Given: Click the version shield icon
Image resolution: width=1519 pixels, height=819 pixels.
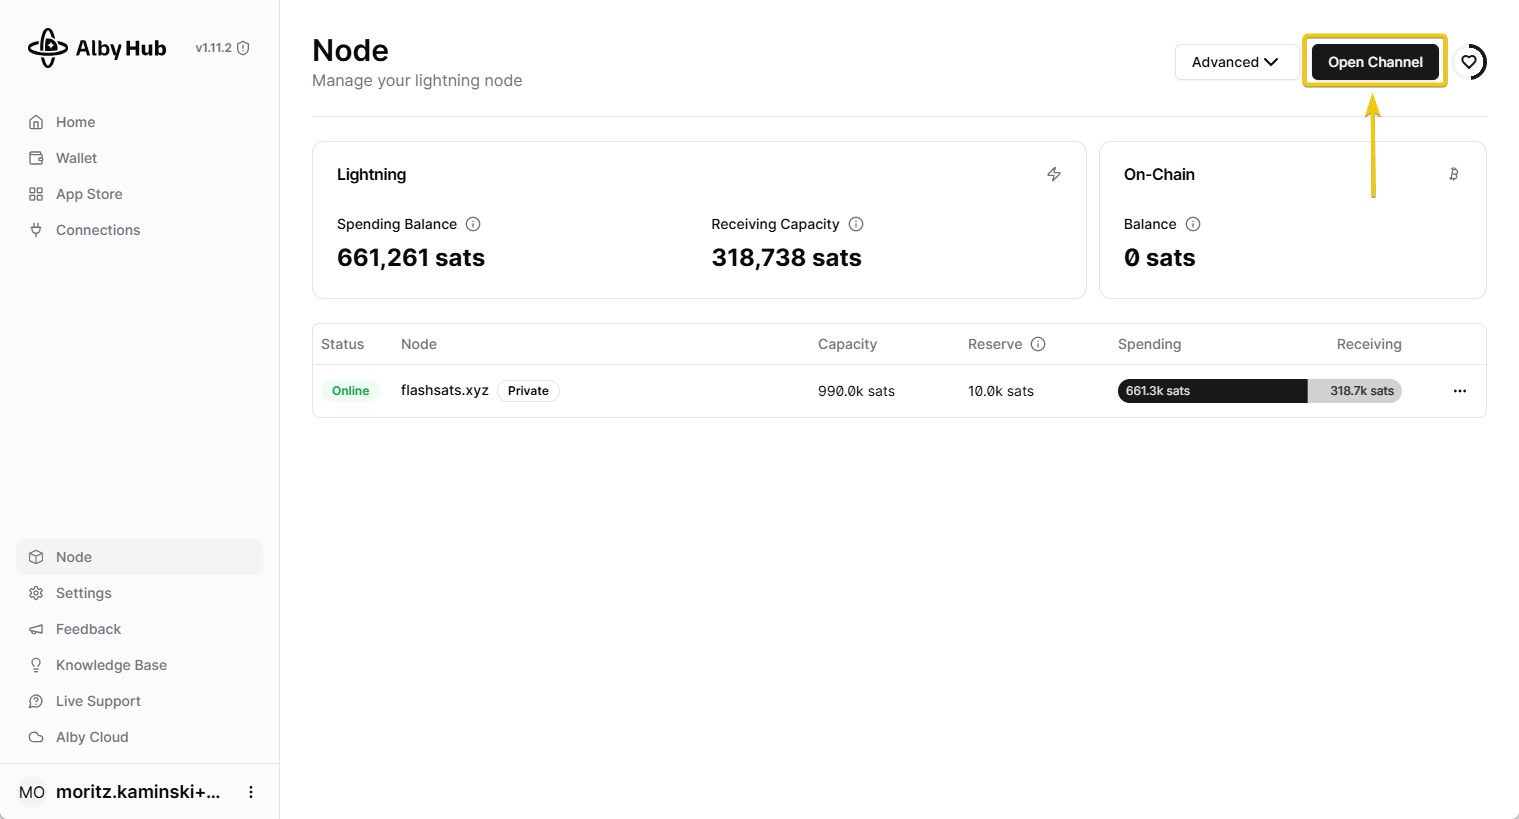Looking at the screenshot, I should tap(243, 48).
